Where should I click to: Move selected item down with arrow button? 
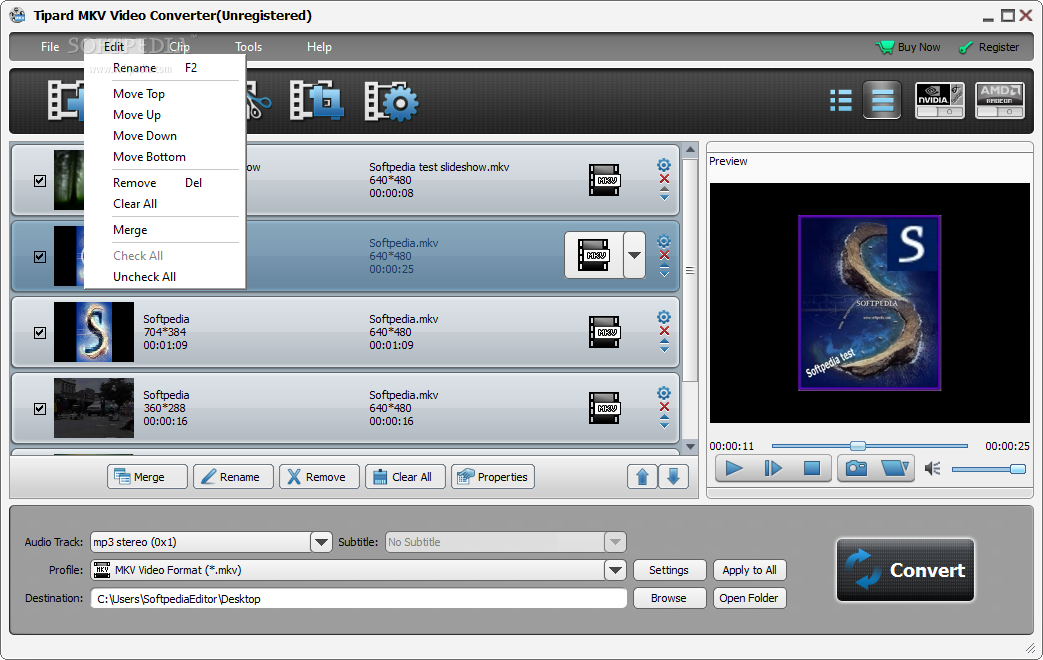[x=673, y=476]
